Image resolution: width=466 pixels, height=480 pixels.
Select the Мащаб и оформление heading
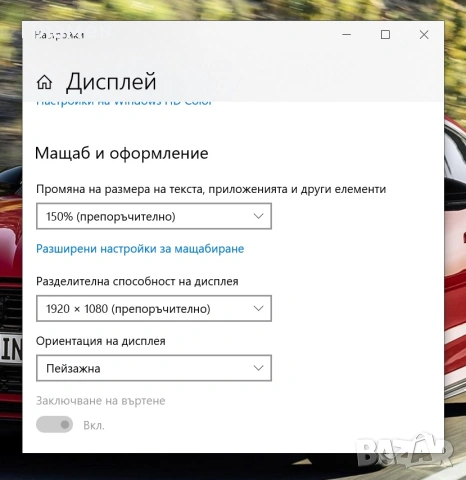pos(122,153)
